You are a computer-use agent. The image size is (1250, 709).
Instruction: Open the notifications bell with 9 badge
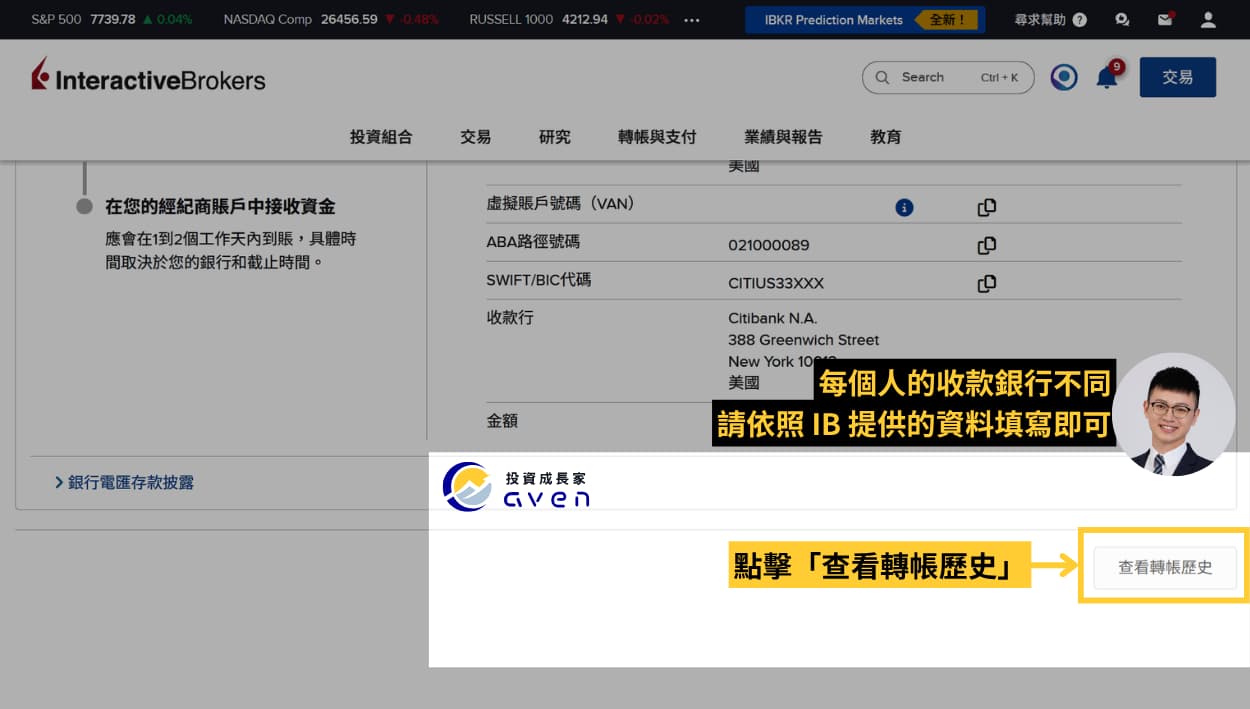tap(1108, 76)
